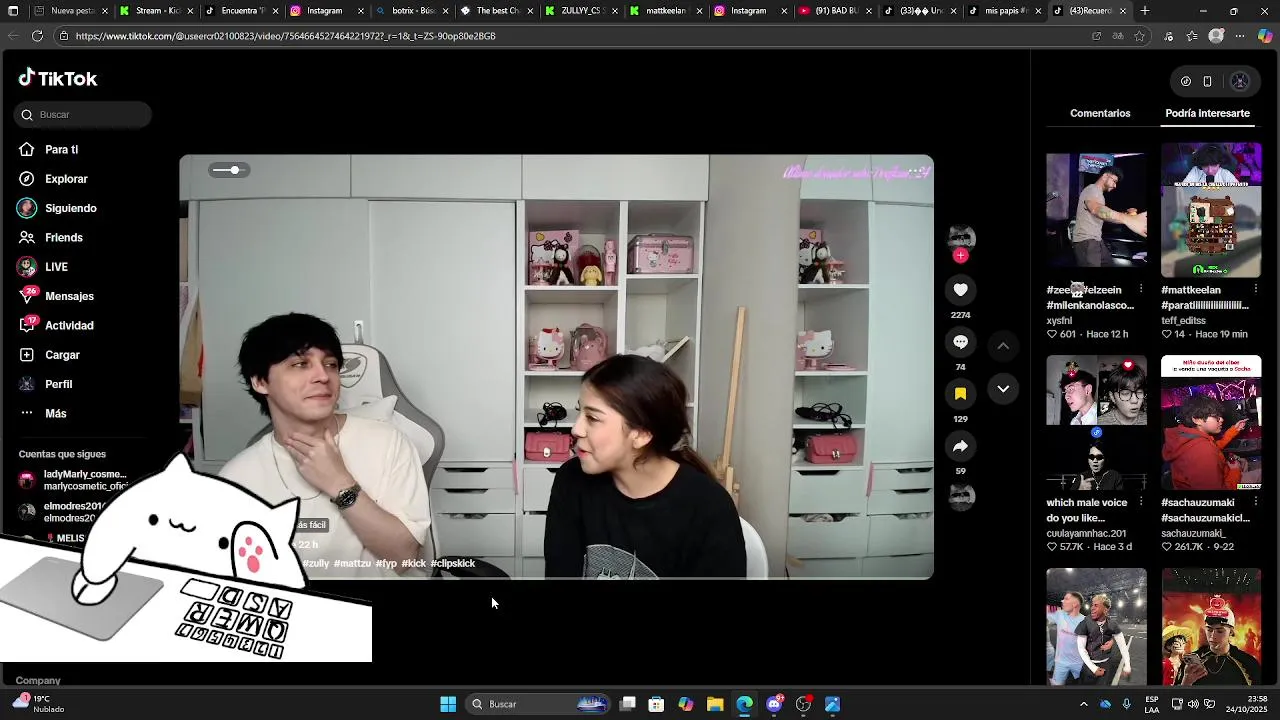Click the xysfnl author name

pos(1059,321)
